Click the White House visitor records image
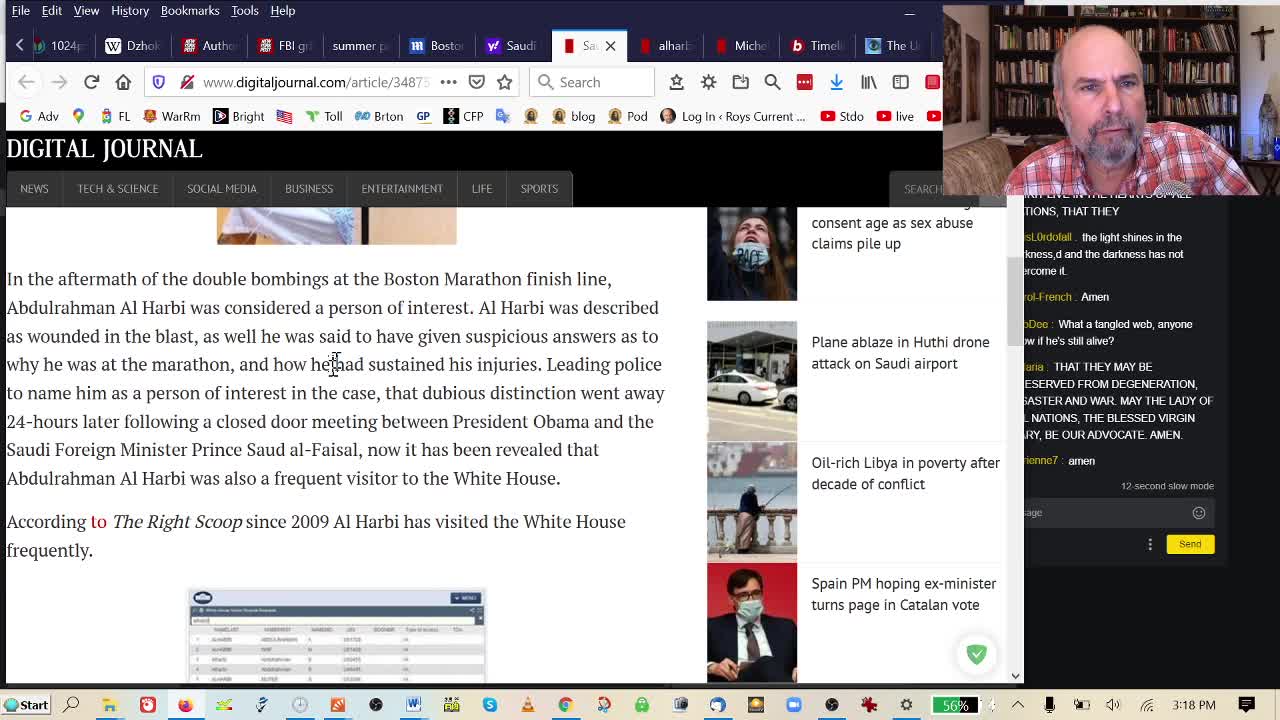Image resolution: width=1280 pixels, height=720 pixels. [337, 635]
